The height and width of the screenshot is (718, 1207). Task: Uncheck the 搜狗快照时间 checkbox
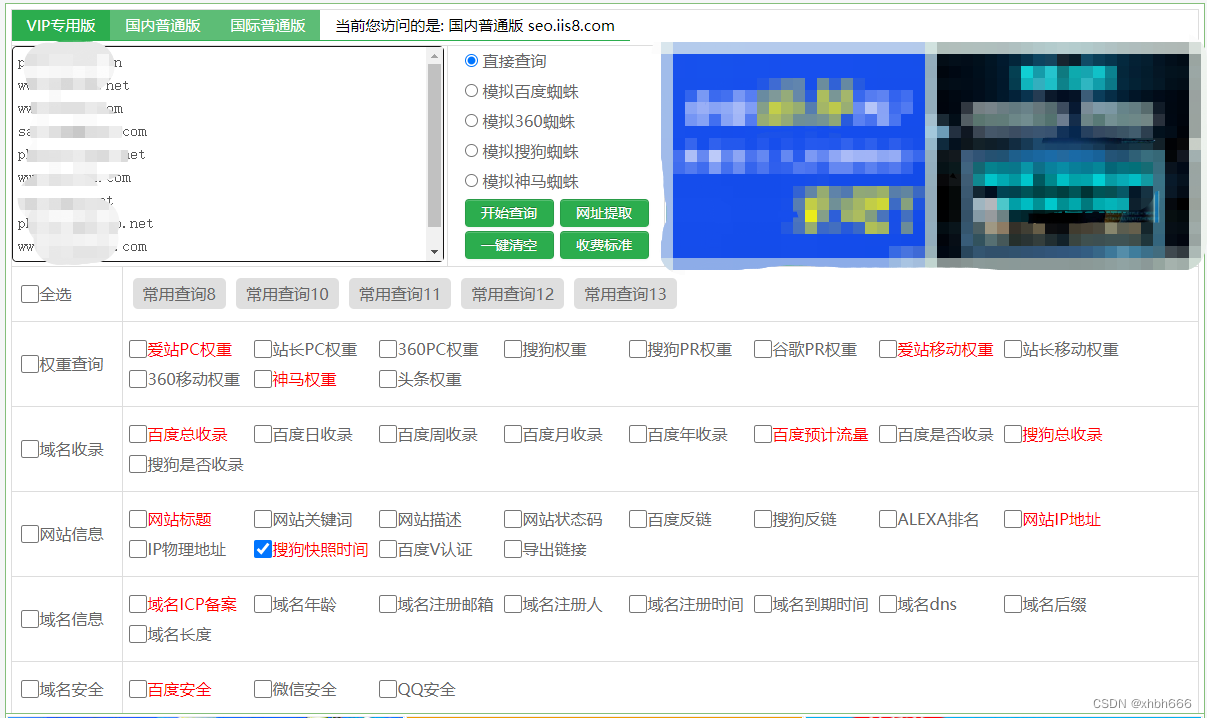[x=263, y=549]
